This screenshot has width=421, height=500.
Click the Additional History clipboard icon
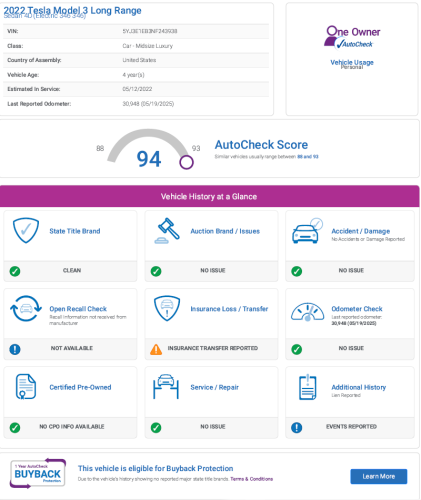point(308,387)
